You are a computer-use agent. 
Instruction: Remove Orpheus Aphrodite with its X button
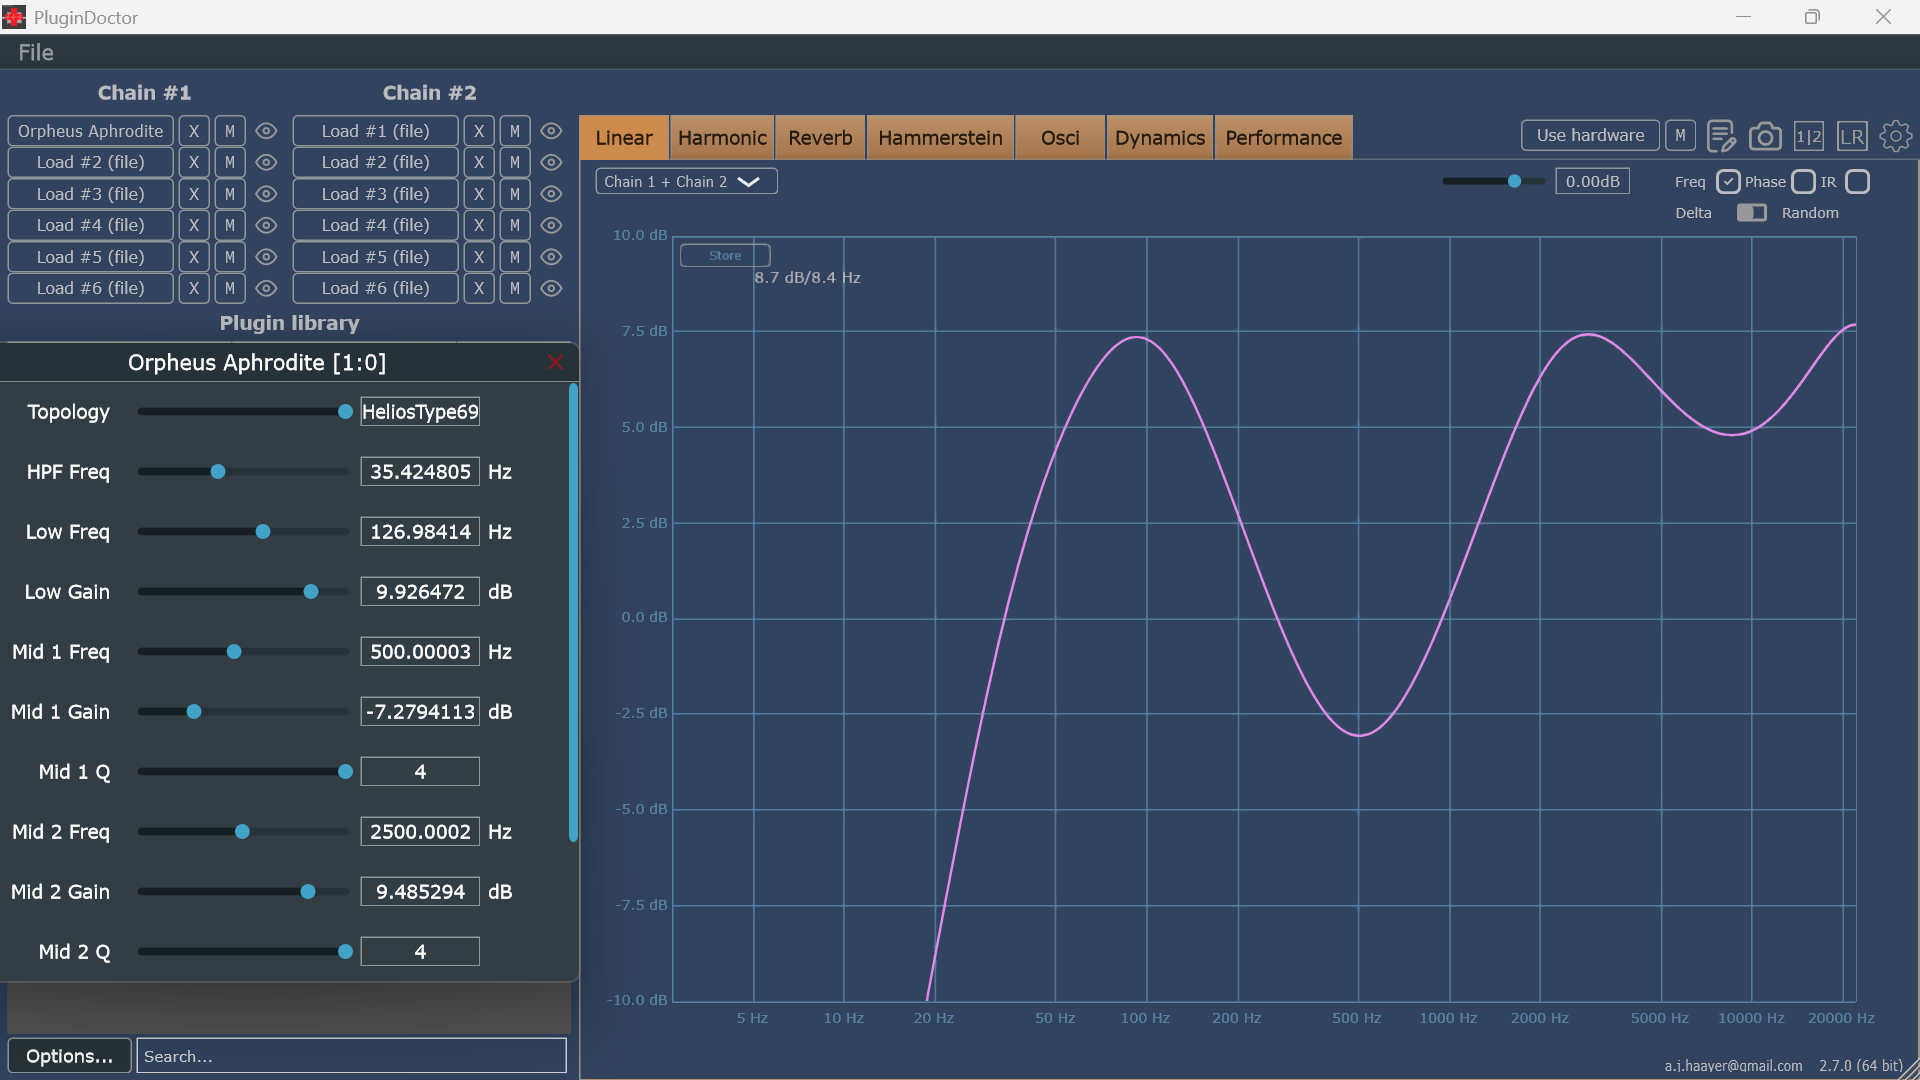(x=194, y=131)
